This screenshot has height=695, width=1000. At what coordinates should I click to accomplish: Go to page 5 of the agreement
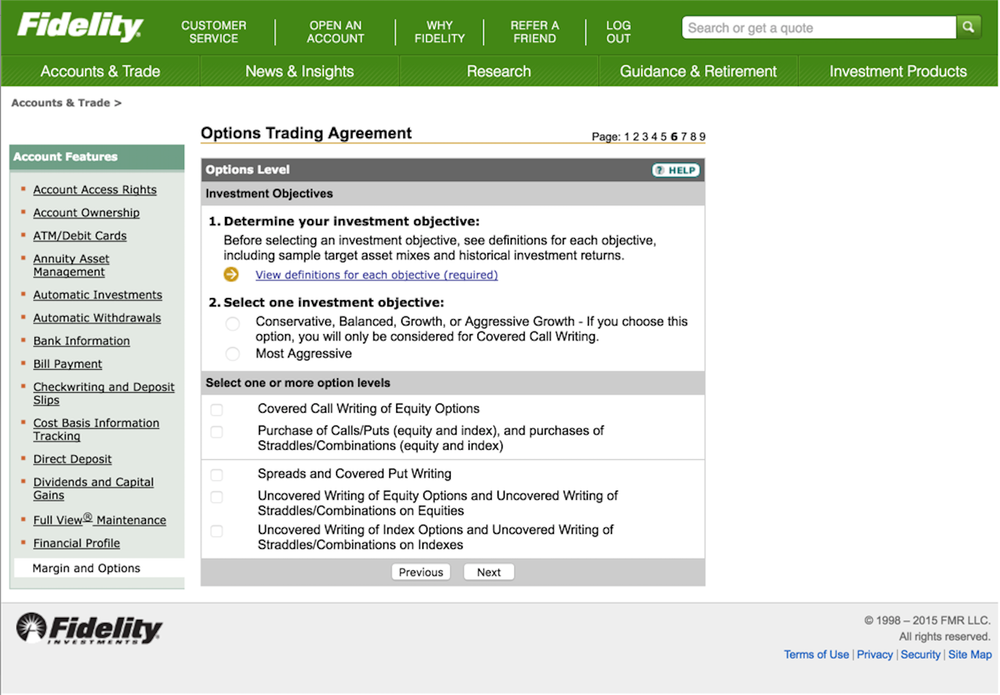point(663,136)
